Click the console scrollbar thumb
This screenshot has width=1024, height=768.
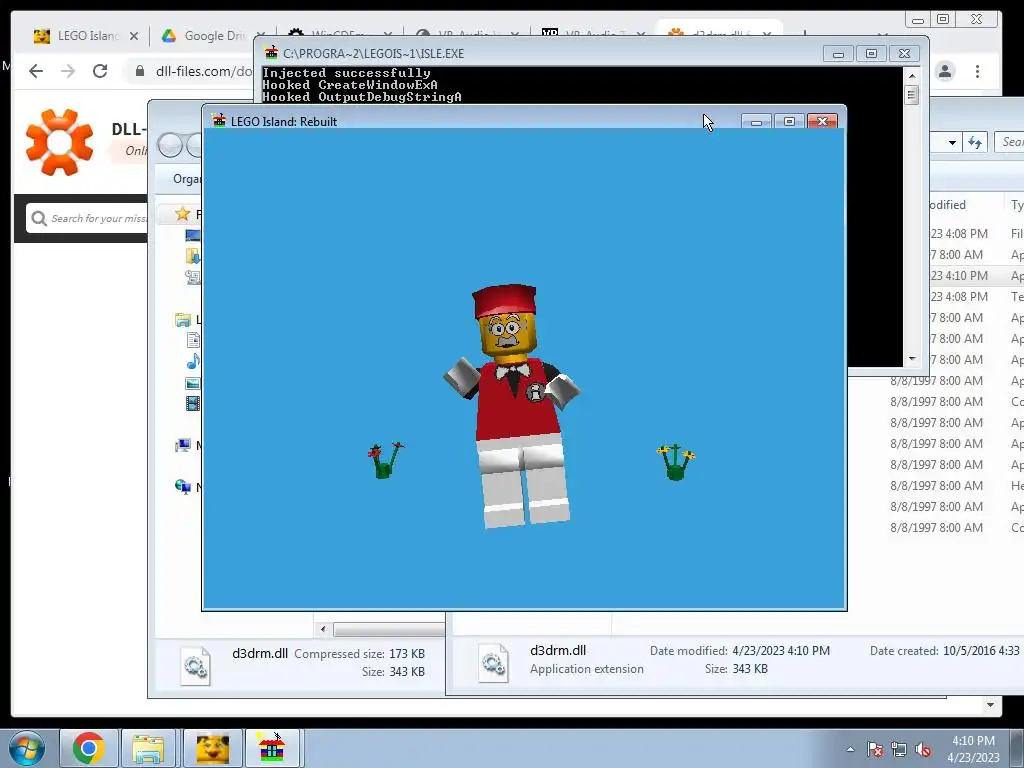(x=912, y=95)
